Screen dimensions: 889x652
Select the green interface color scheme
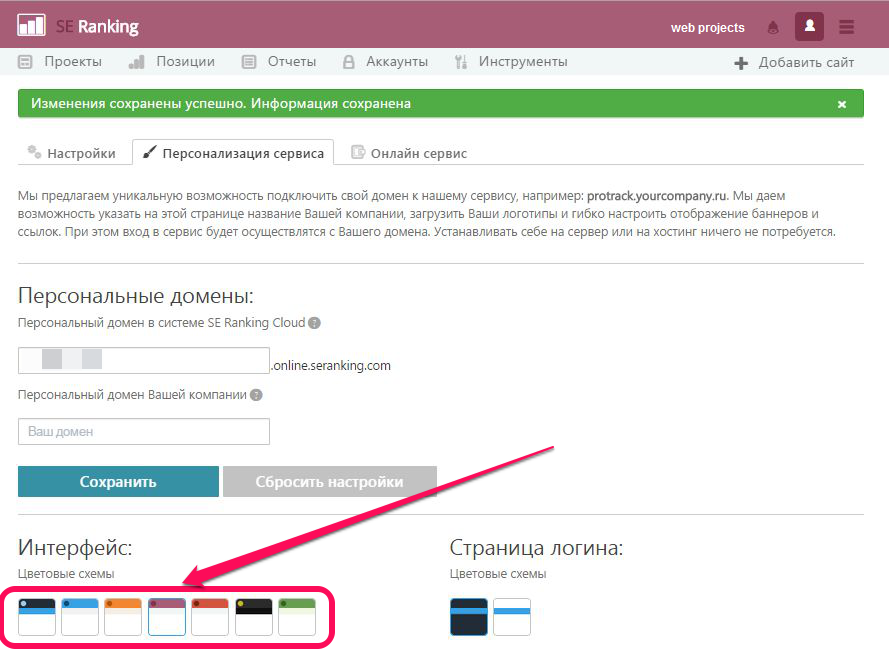click(297, 617)
